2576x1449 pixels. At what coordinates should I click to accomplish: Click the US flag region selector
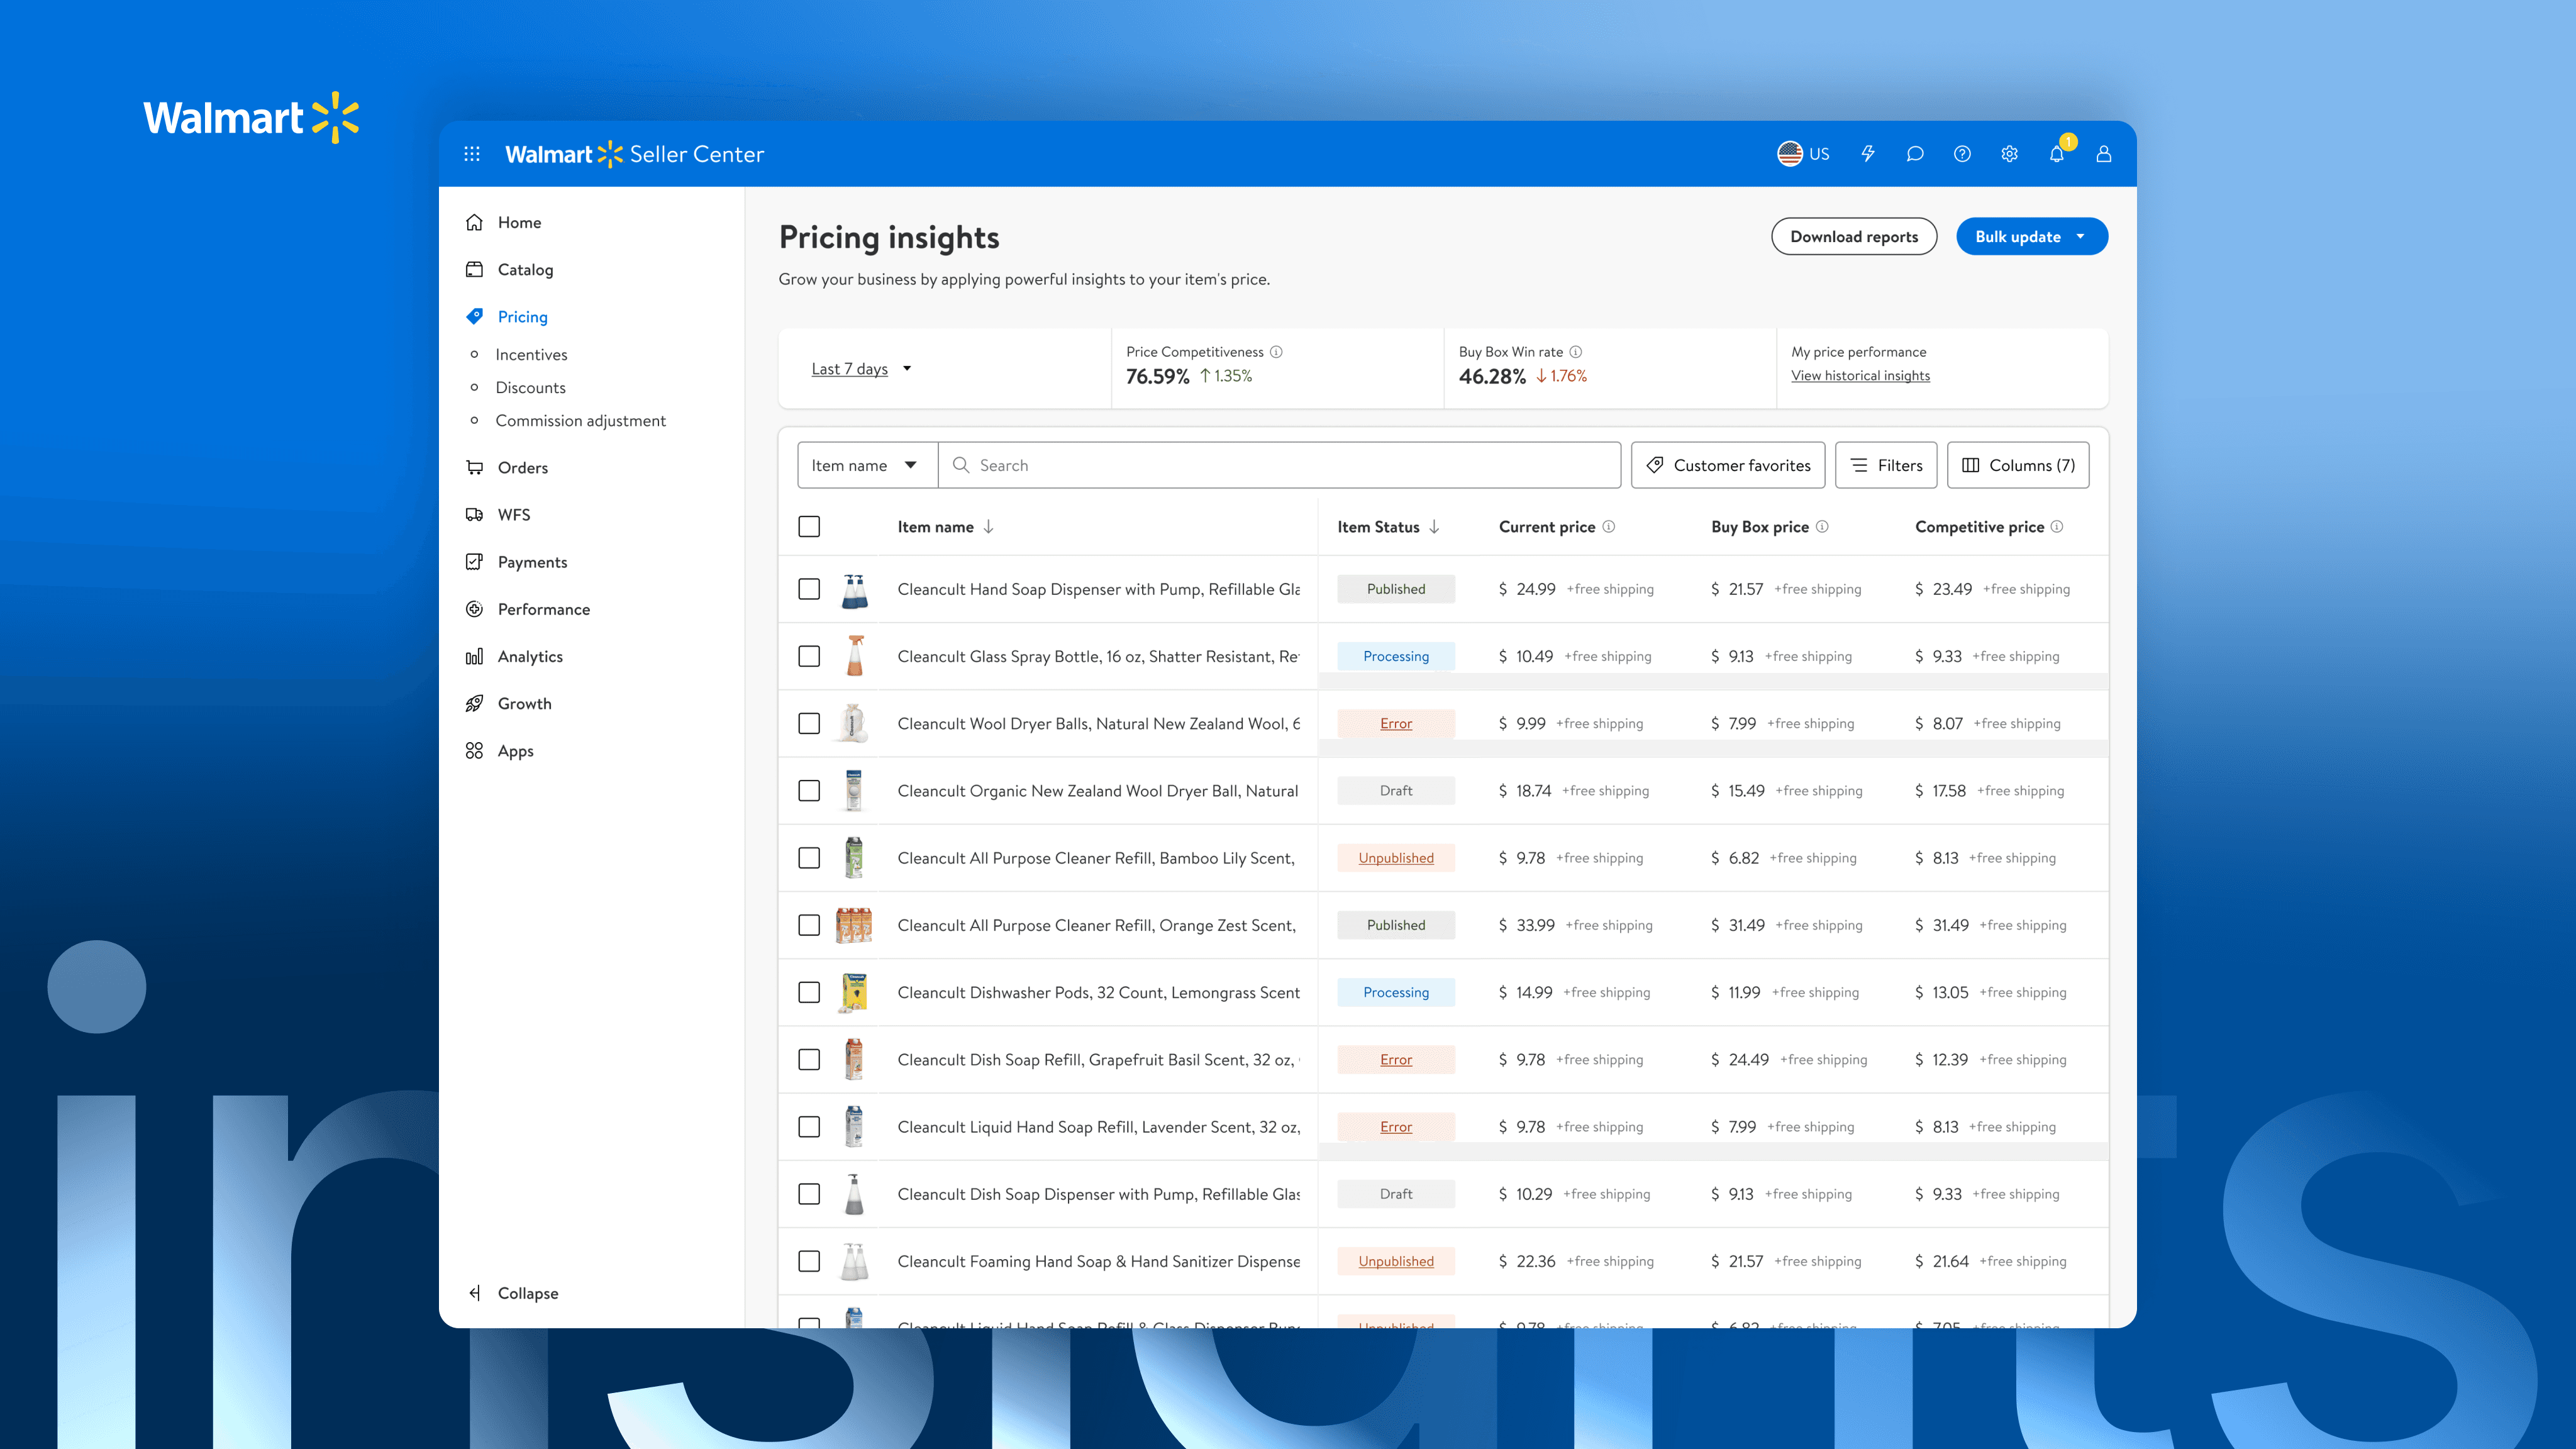[1803, 154]
